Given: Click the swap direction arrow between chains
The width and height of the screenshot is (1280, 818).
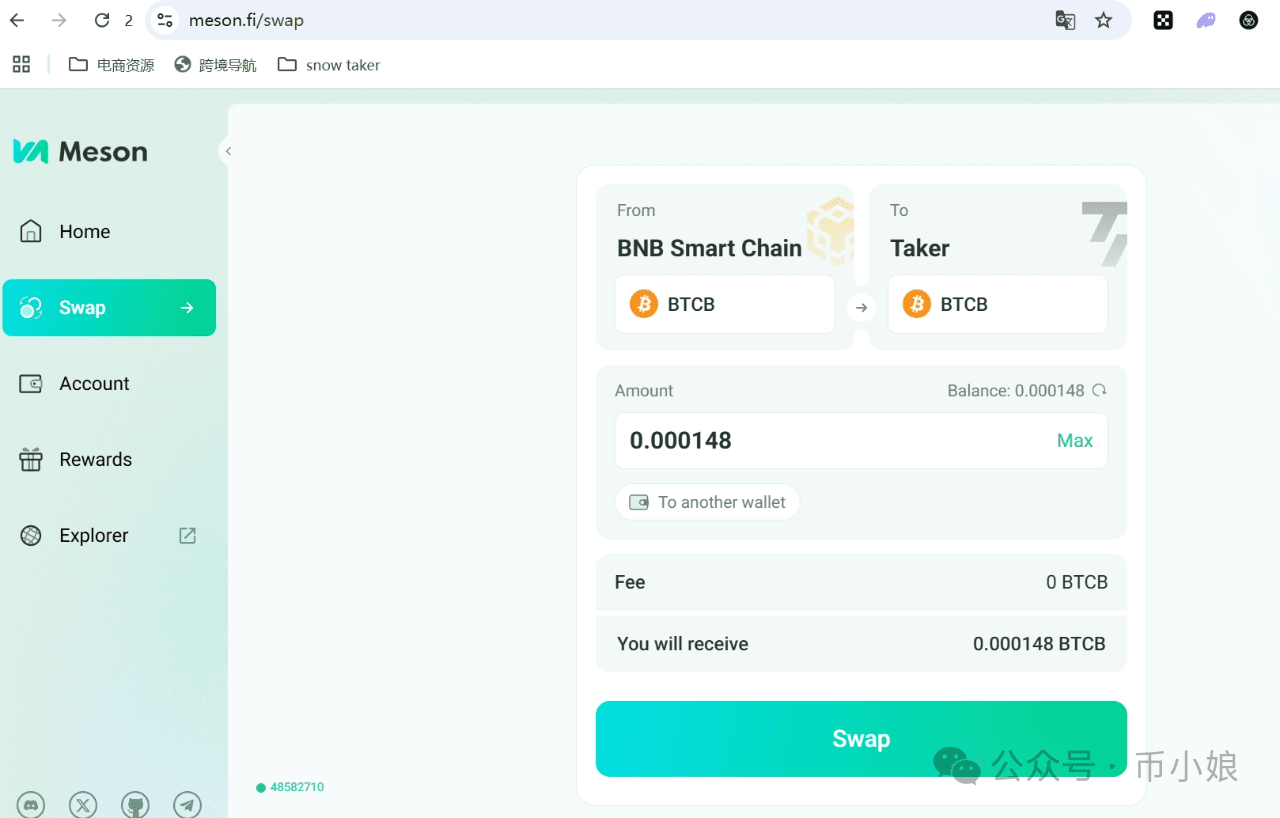Looking at the screenshot, I should point(861,308).
